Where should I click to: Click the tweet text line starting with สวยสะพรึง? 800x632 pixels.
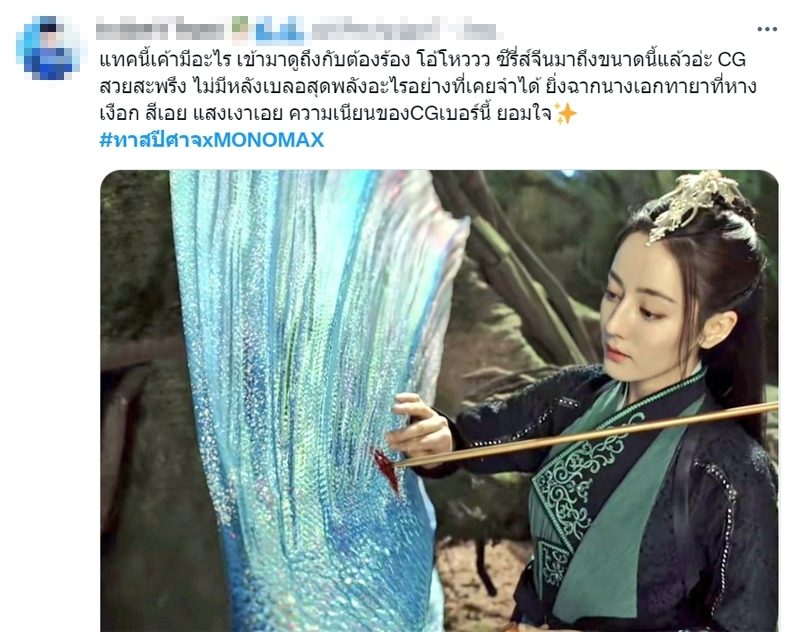[x=428, y=86]
